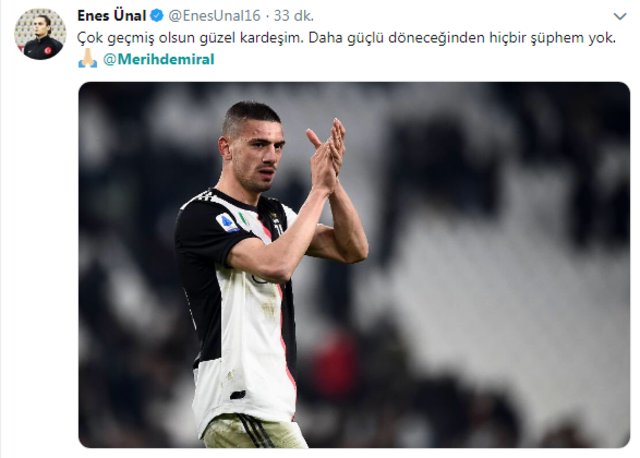This screenshot has width=640, height=458.
Task: Click the blue verified badge
Action: [157, 16]
